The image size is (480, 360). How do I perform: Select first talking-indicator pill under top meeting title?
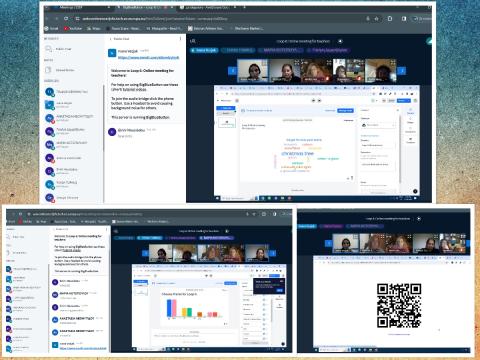(x=204, y=50)
